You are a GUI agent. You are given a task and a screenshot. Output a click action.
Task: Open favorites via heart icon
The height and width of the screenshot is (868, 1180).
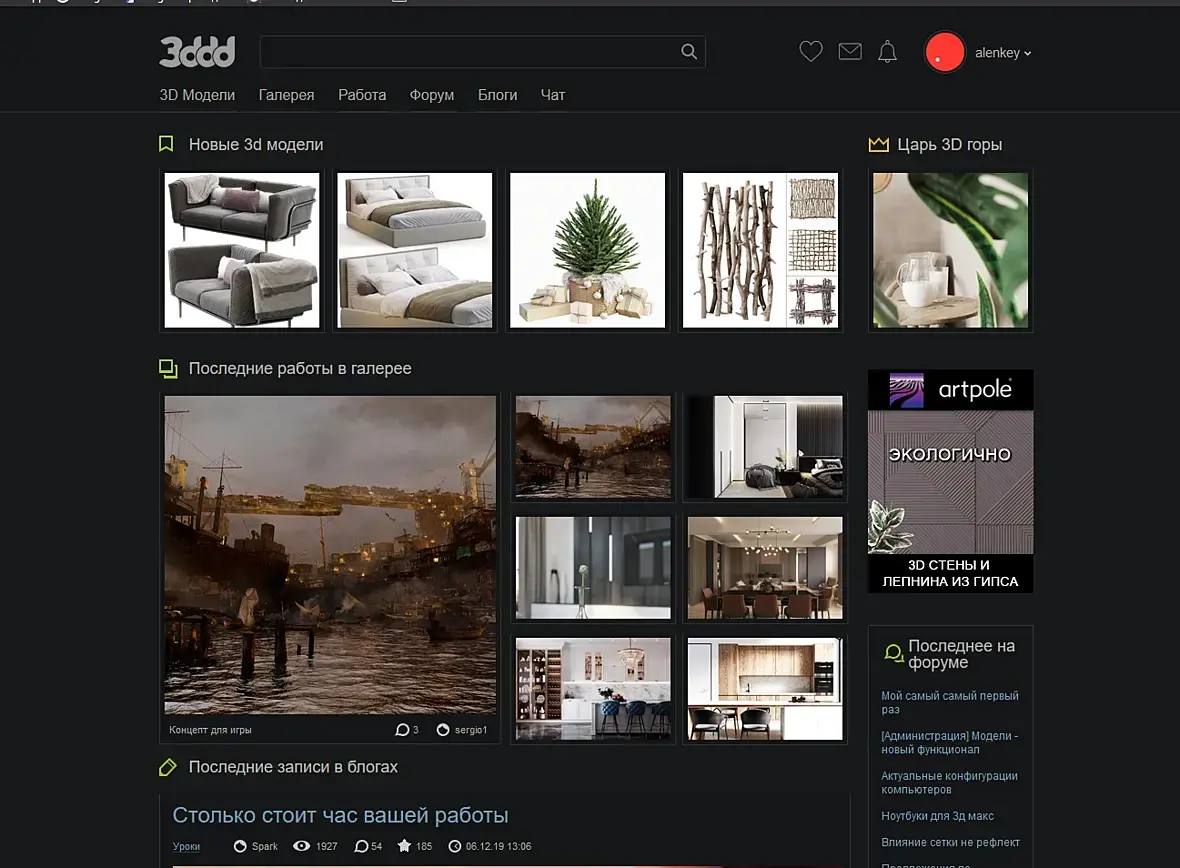(810, 52)
